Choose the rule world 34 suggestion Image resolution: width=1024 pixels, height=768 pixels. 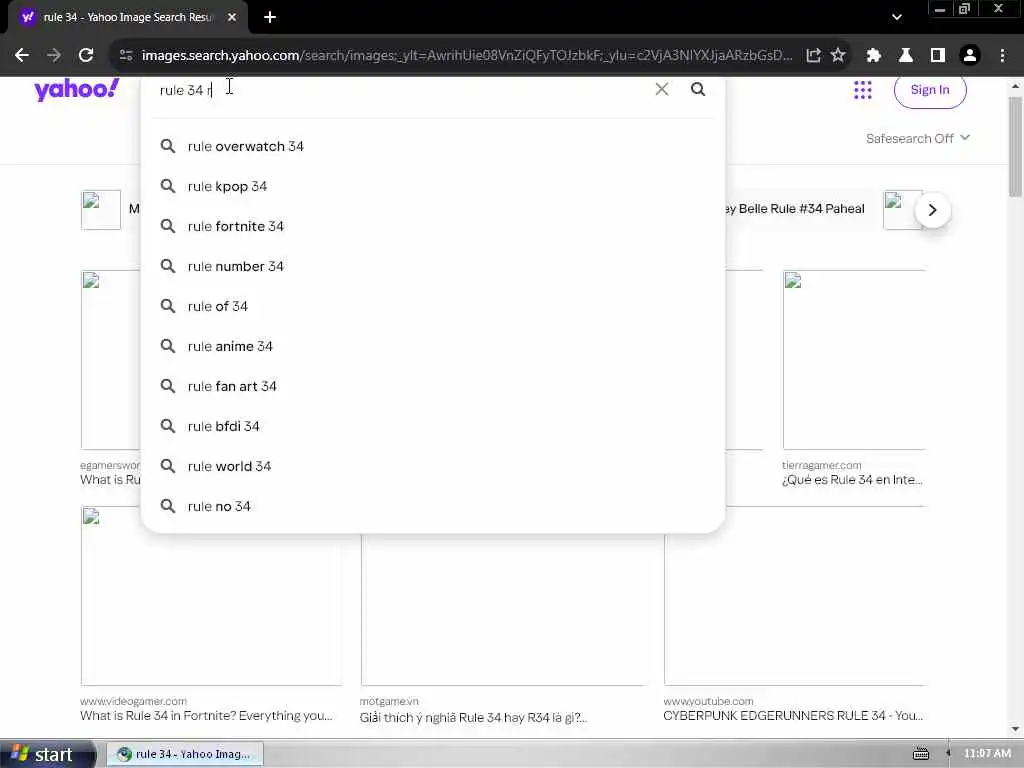point(432,466)
